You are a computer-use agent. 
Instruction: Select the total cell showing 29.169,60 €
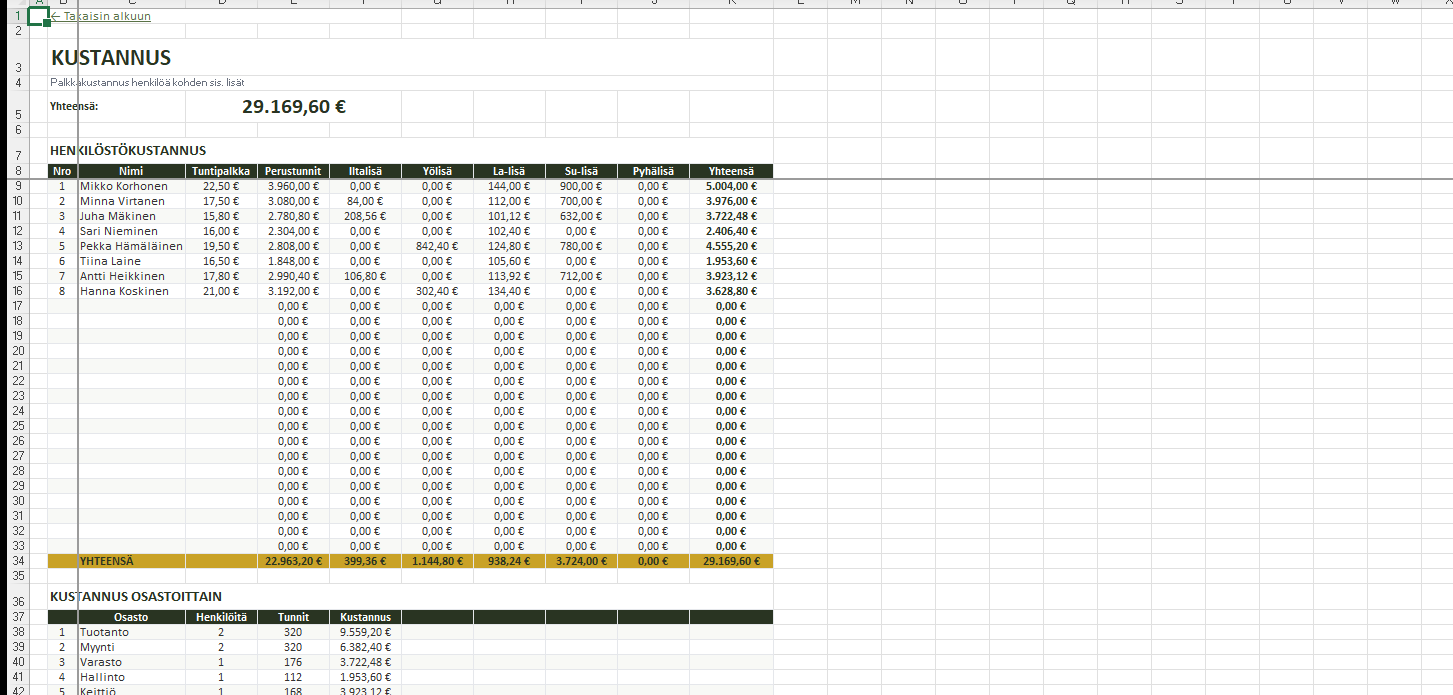(294, 107)
